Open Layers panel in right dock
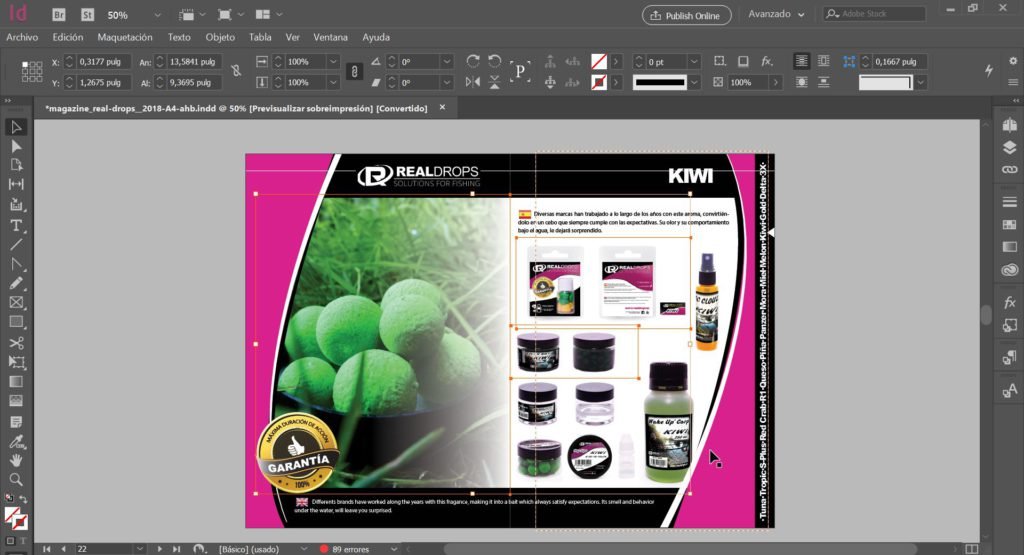The image size is (1024, 555). 1010,148
